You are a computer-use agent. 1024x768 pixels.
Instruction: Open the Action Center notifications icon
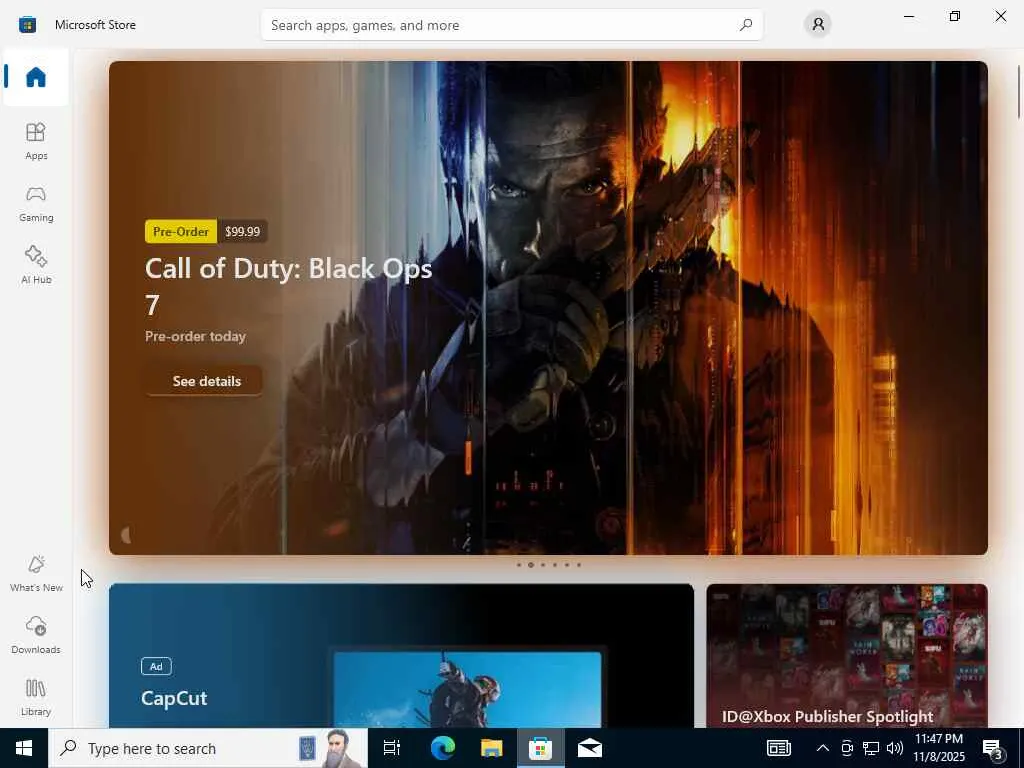pyautogui.click(x=992, y=748)
